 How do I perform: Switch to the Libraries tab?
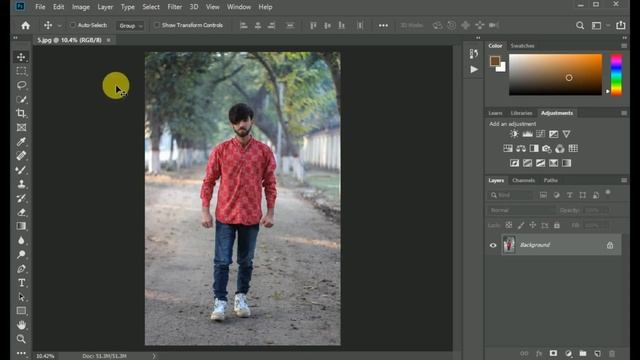click(x=521, y=113)
